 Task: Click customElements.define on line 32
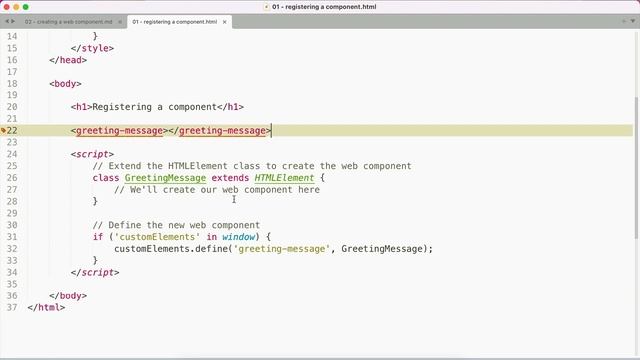point(171,249)
